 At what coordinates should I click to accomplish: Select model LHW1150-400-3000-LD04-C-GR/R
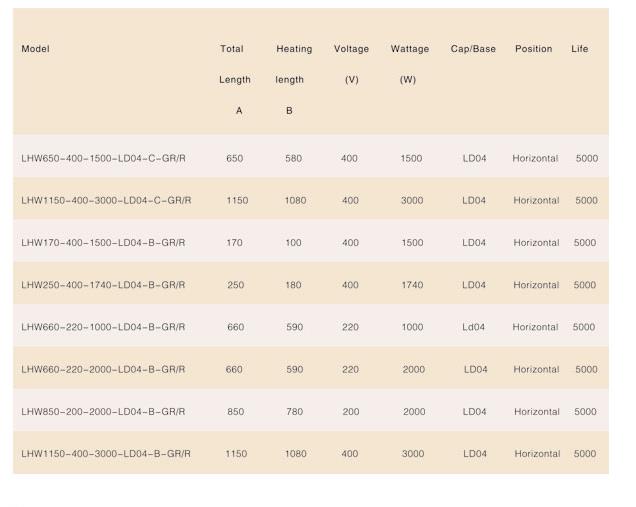[106, 200]
